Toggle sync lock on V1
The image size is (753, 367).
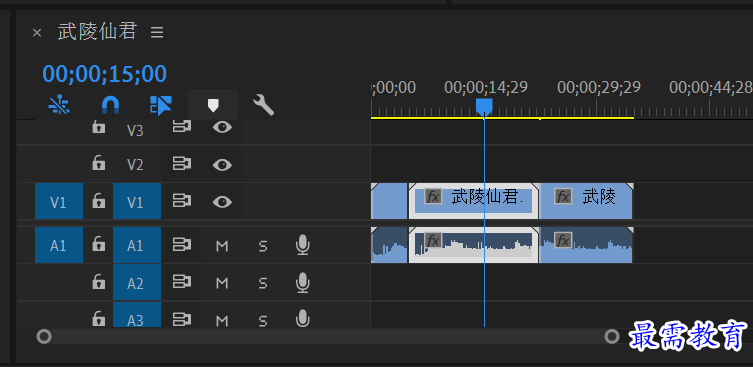[x=182, y=201]
